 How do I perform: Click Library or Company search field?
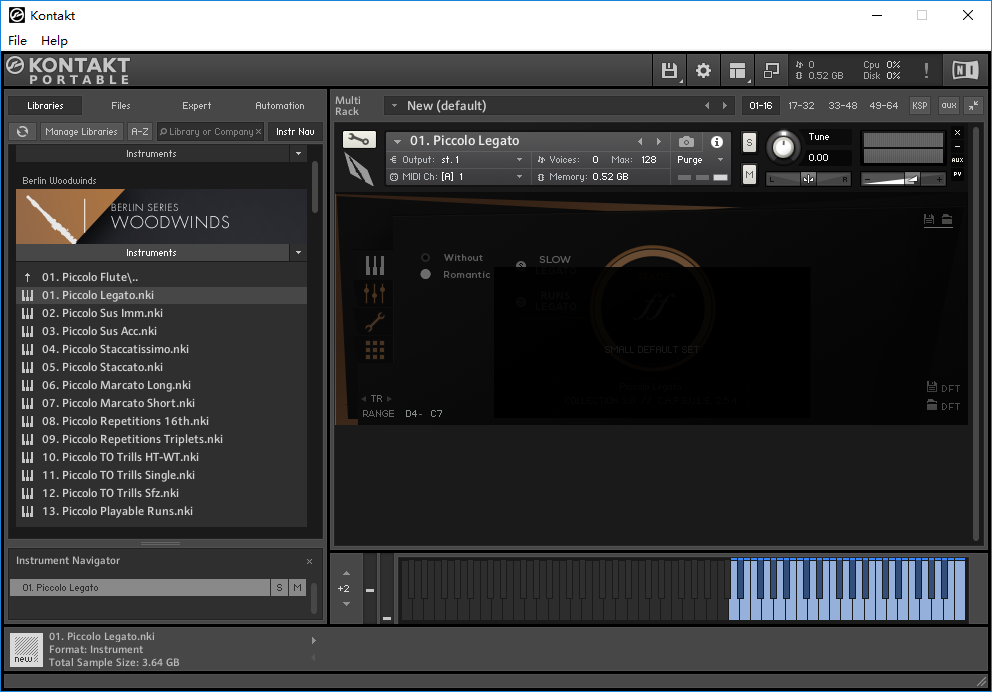tap(210, 132)
